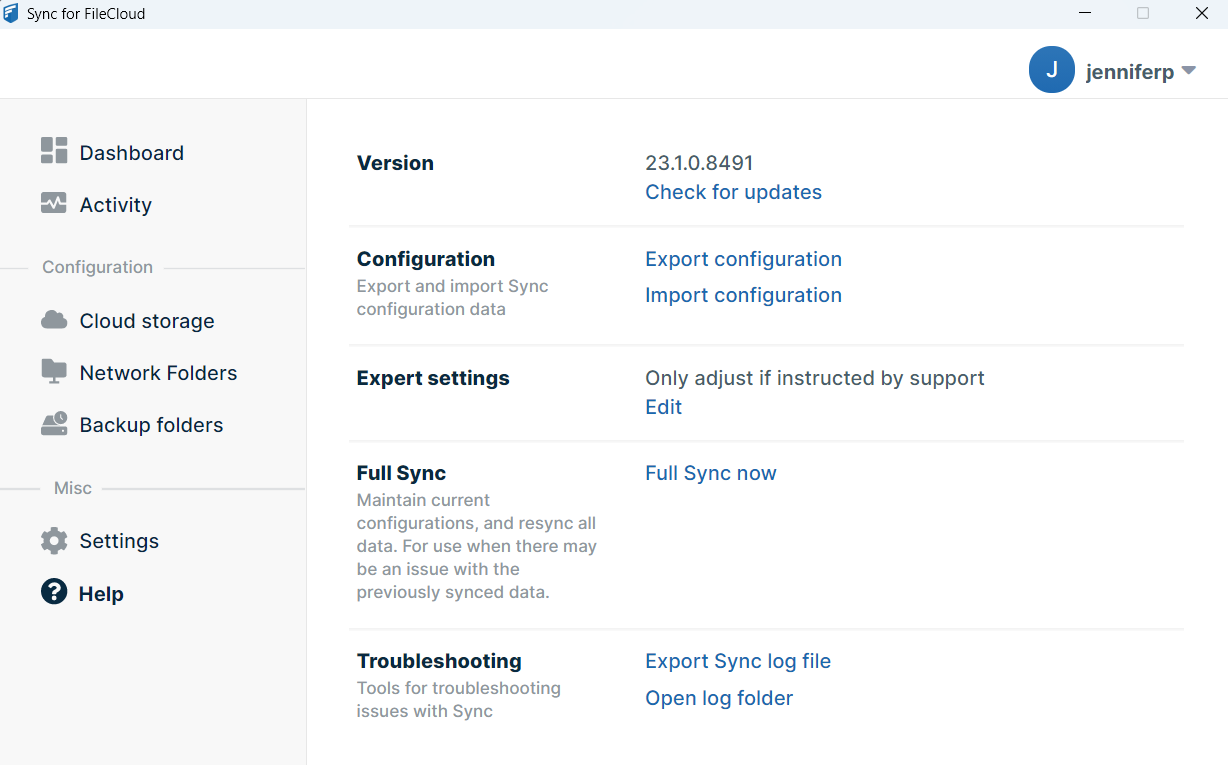Edit the Expert settings
Image resolution: width=1228 pixels, height=765 pixels.
[x=663, y=407]
